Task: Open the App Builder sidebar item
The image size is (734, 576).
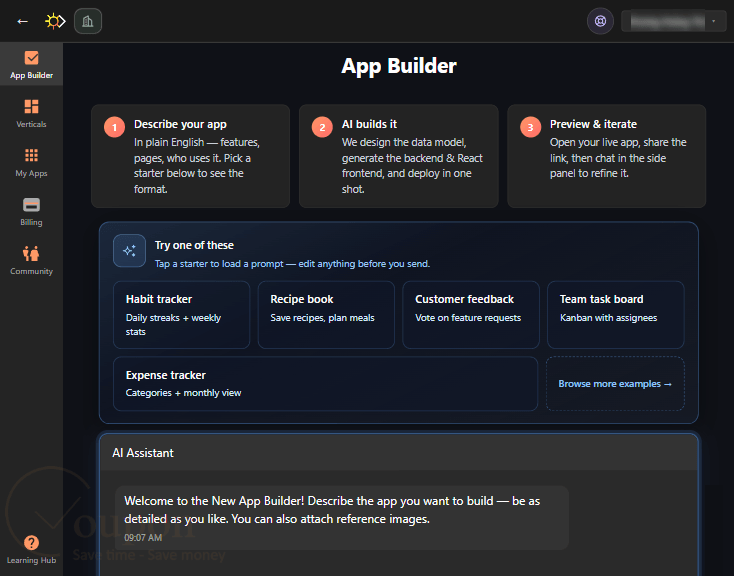Action: [31, 65]
